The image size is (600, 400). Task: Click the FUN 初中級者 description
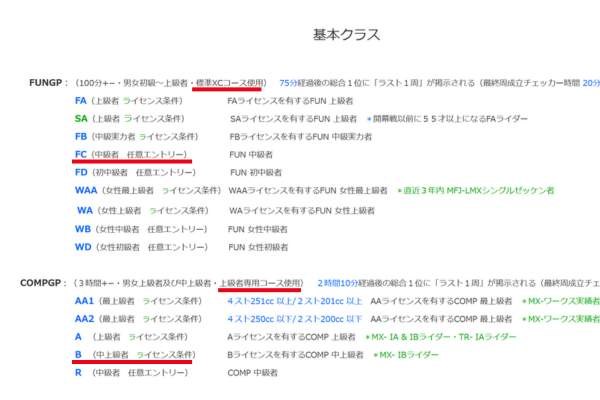tap(256, 173)
